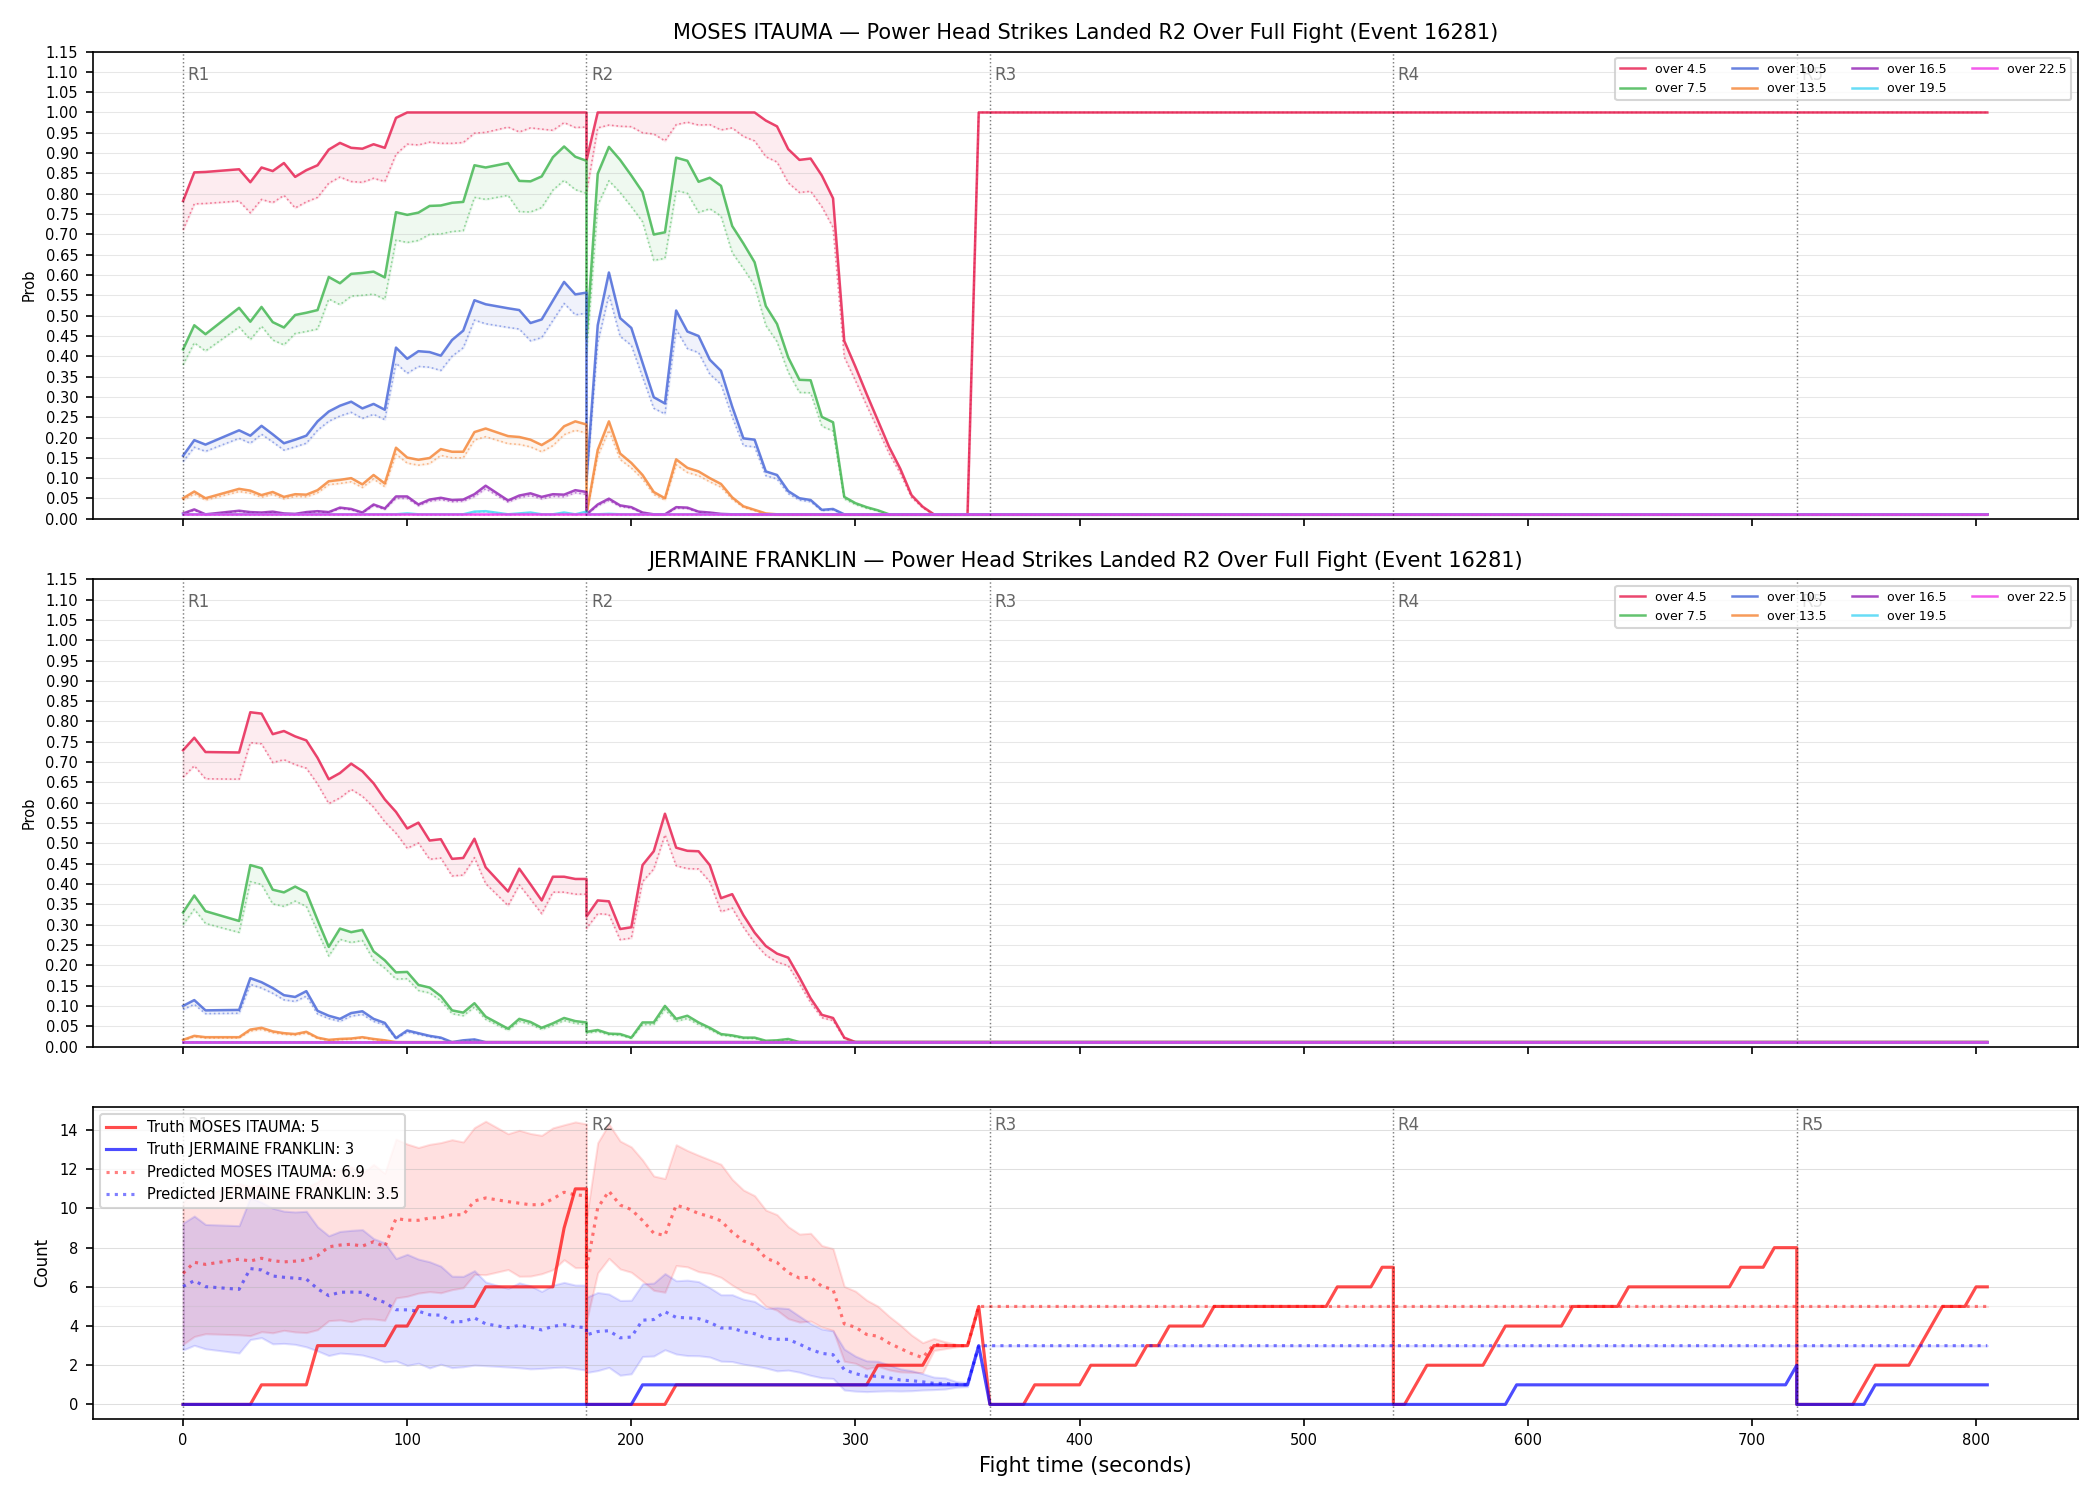2100x1500 pixels.
Task: Pick 'over 7.5' legend entry in Jermaine Franklin chart
Action: coord(1663,616)
